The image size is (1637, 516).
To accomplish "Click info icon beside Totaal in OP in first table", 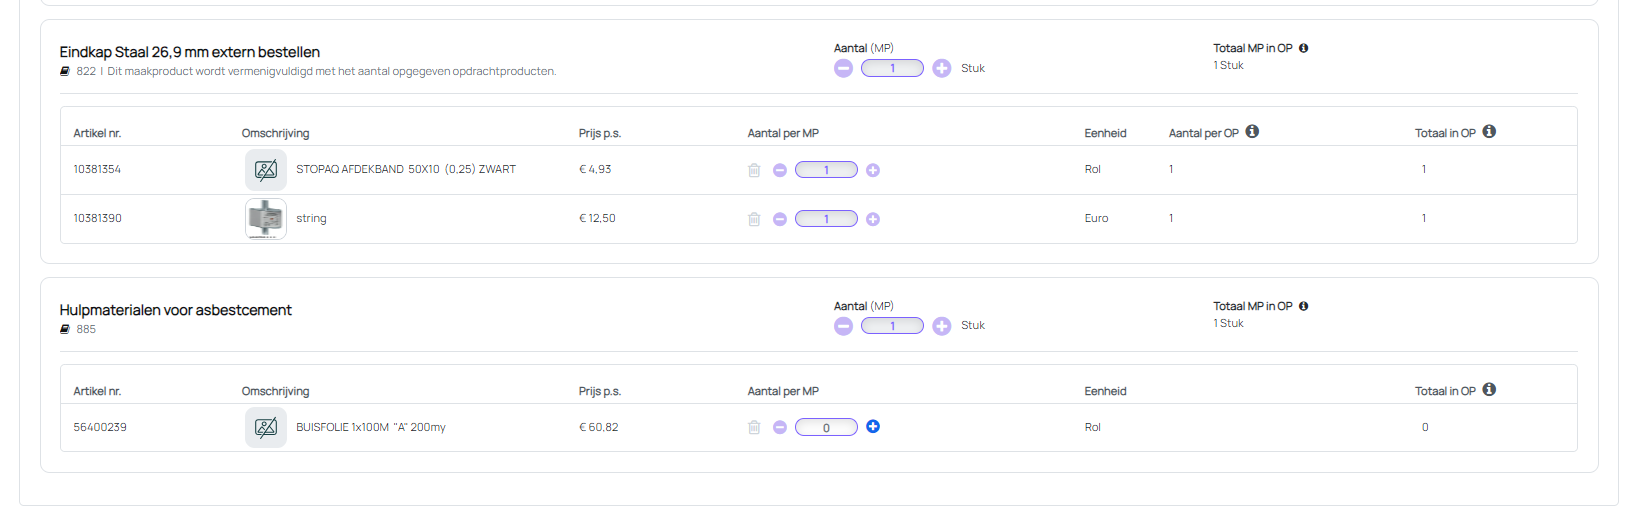I will click(x=1489, y=132).
